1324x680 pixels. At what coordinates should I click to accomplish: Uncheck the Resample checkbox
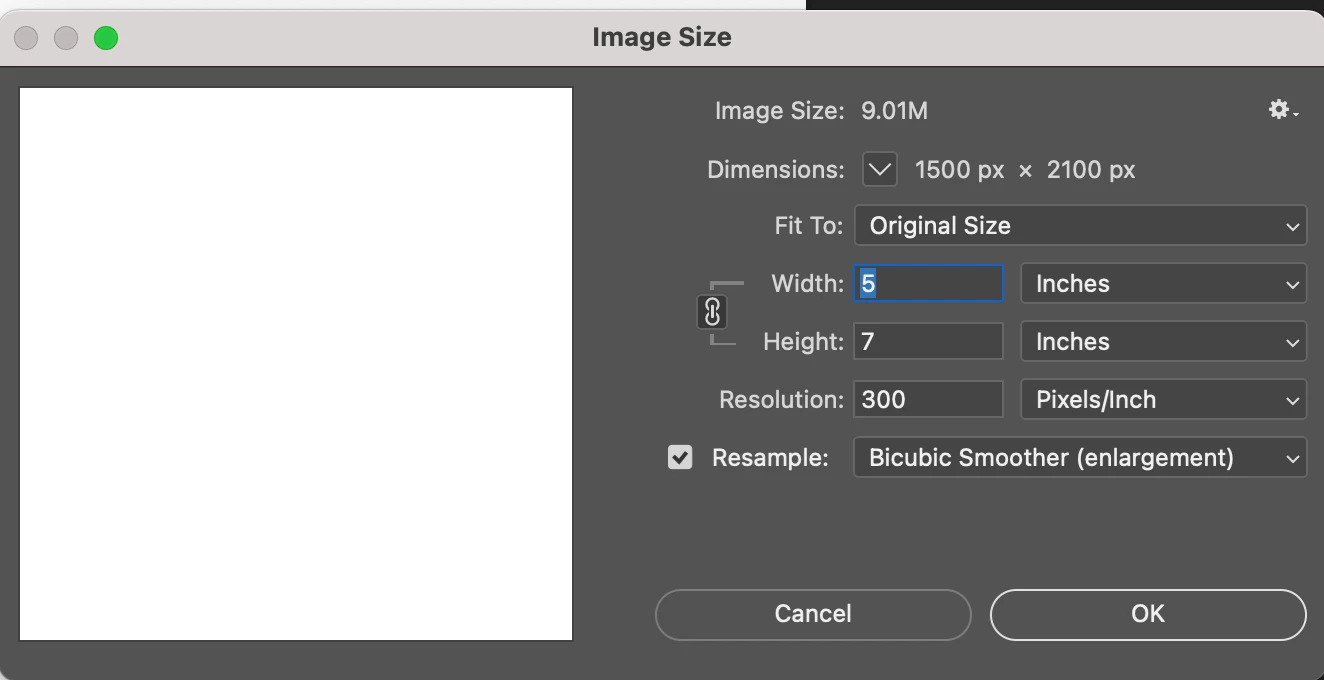[x=680, y=458]
